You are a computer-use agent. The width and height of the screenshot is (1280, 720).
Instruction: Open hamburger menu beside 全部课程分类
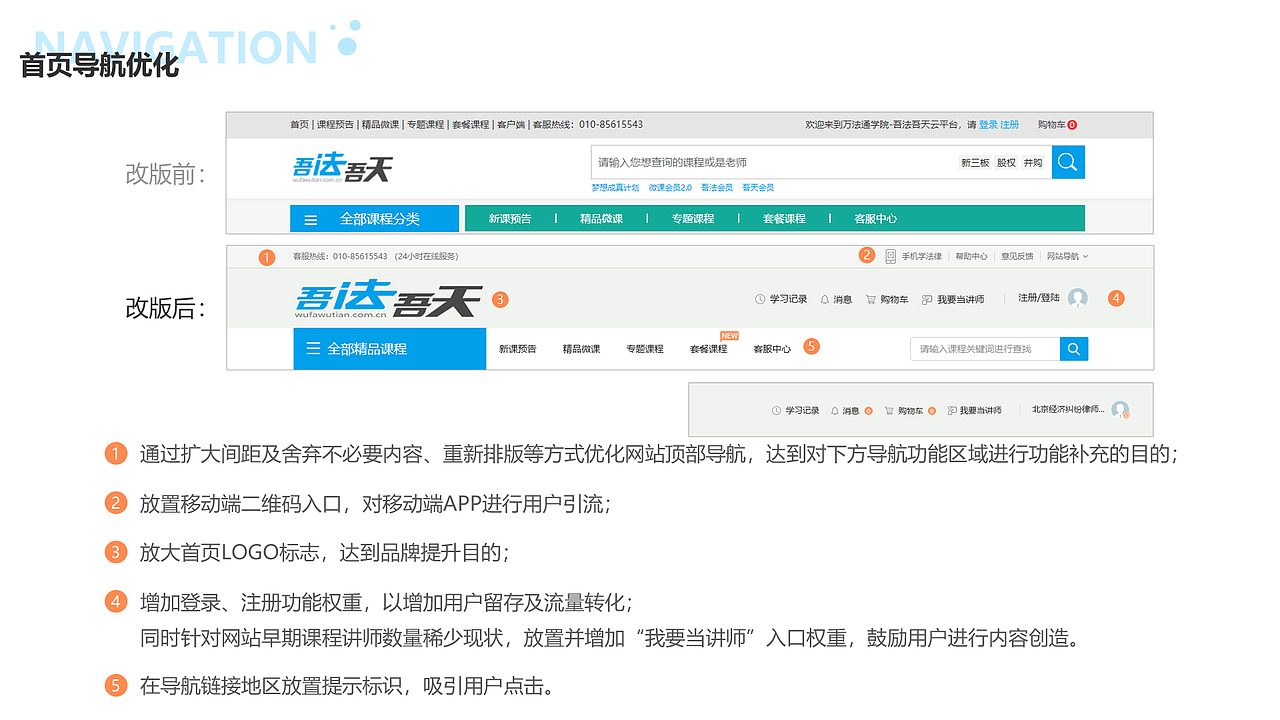coord(311,219)
